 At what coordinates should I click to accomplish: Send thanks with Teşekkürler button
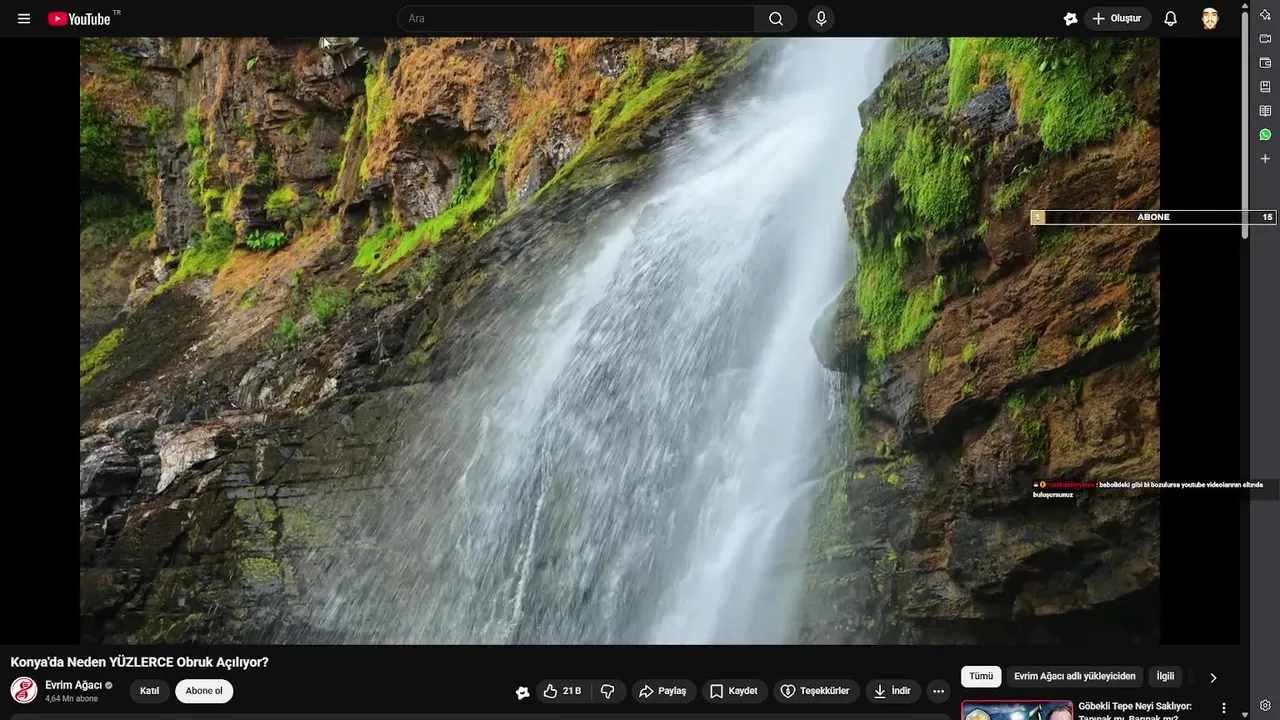[815, 691]
